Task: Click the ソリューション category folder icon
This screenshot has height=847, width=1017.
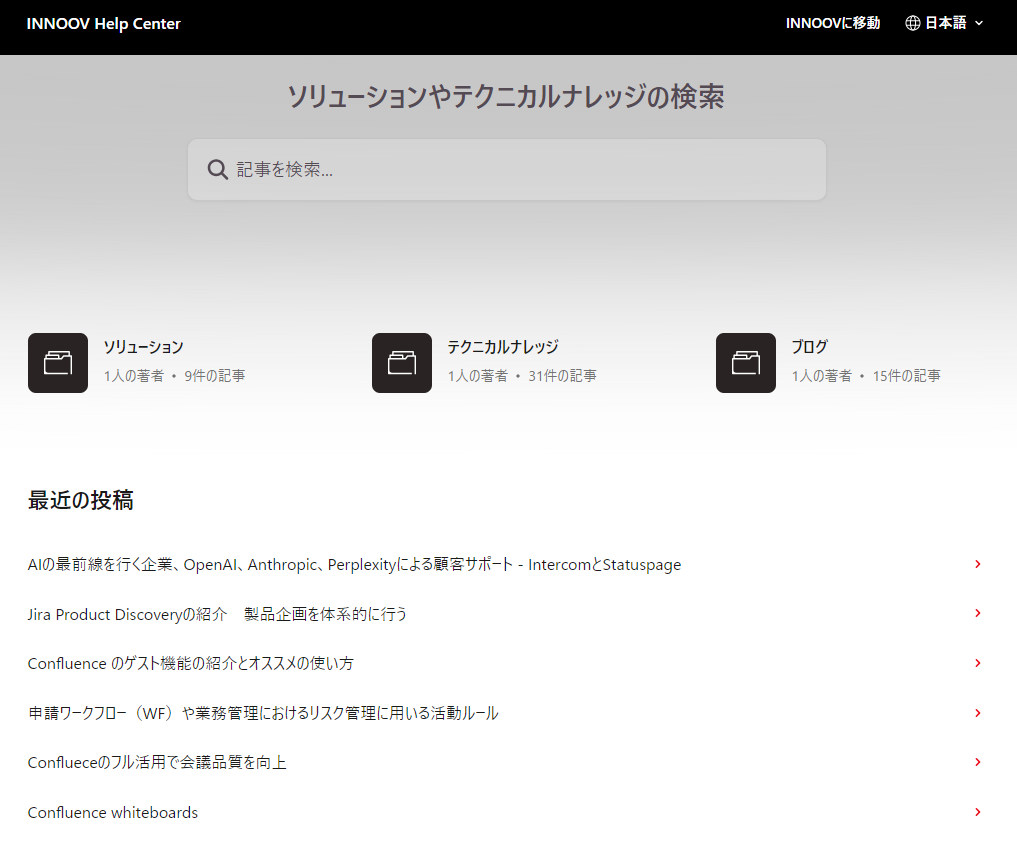Action: coord(57,362)
